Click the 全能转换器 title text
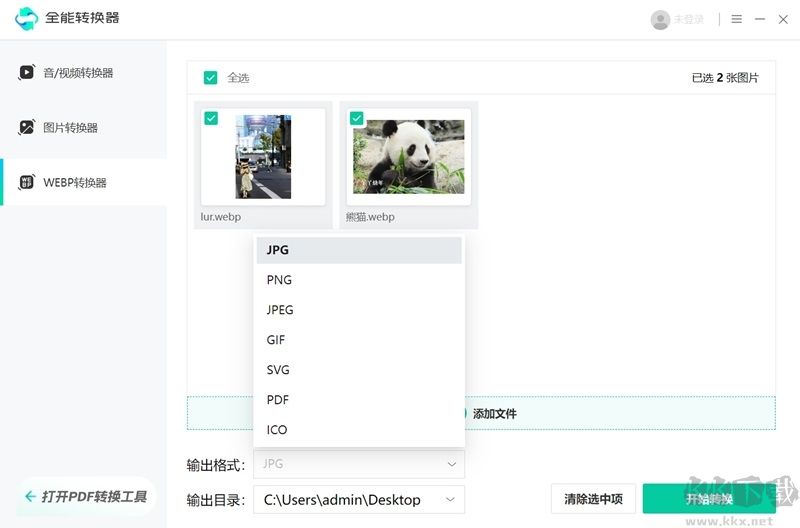The height and width of the screenshot is (528, 800). click(82, 18)
